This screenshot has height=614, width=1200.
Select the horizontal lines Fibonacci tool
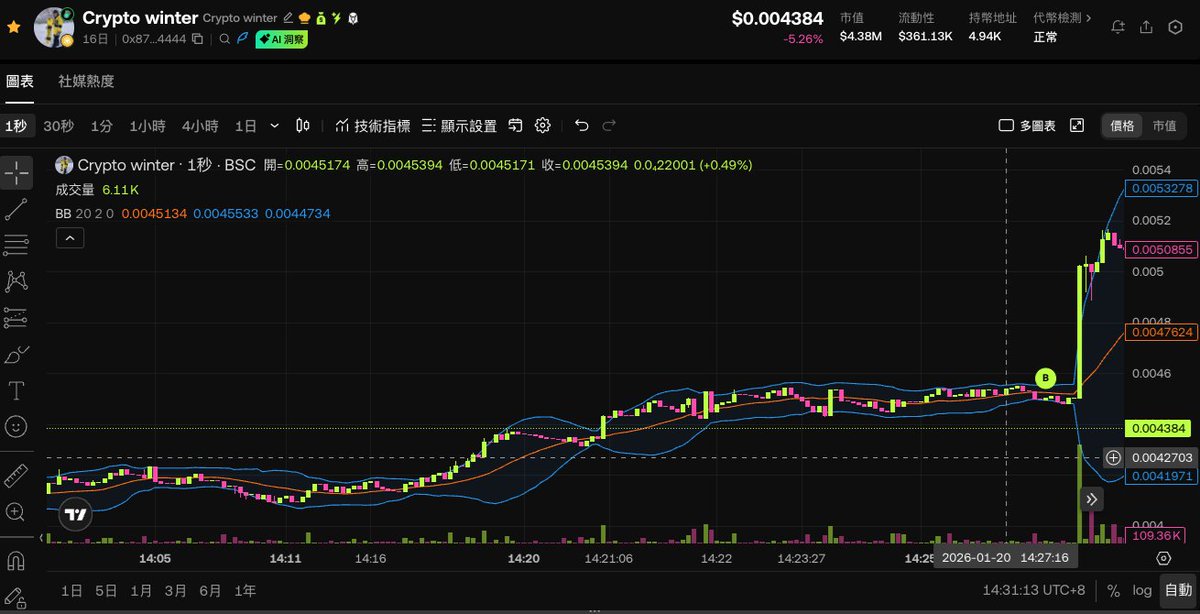coord(16,245)
